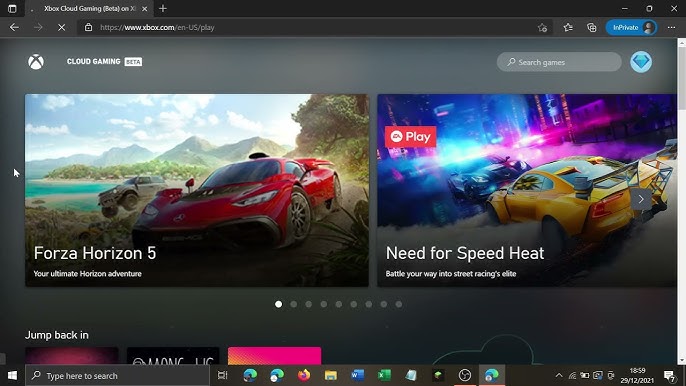The width and height of the screenshot is (686, 386).
Task: Select the ninth carousel dot
Action: point(399,304)
